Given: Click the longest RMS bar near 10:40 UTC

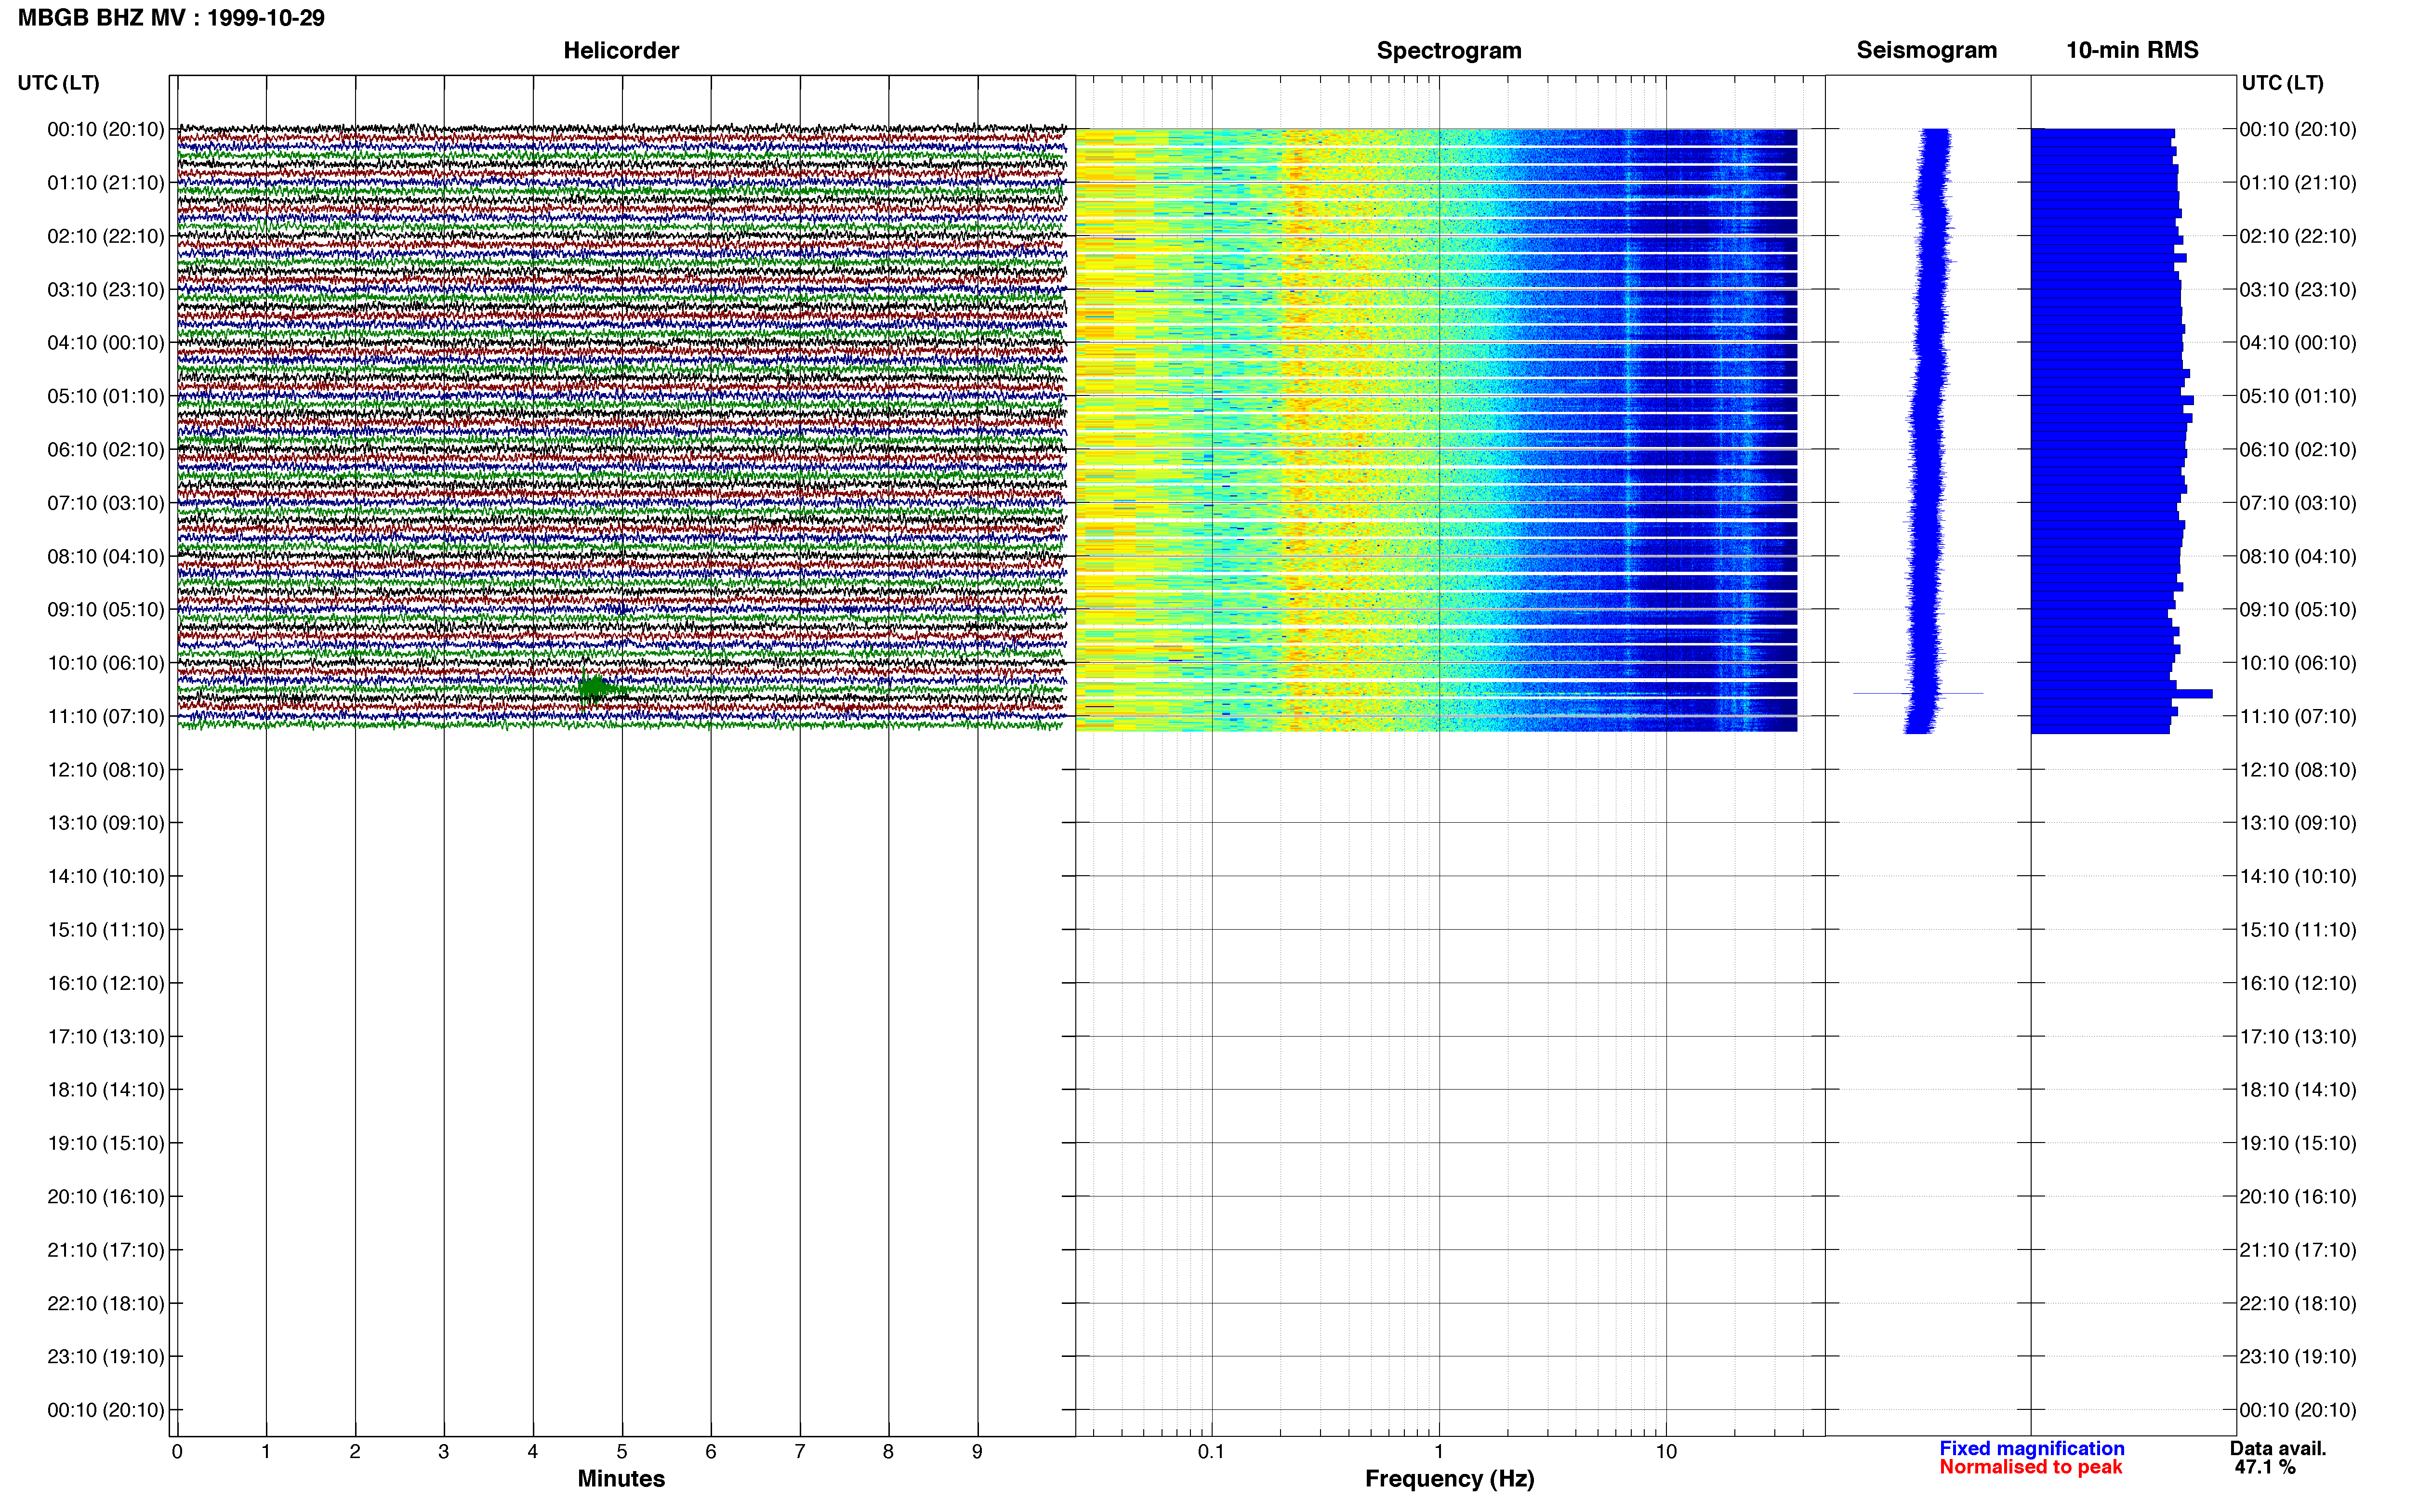Looking at the screenshot, I should [2121, 693].
